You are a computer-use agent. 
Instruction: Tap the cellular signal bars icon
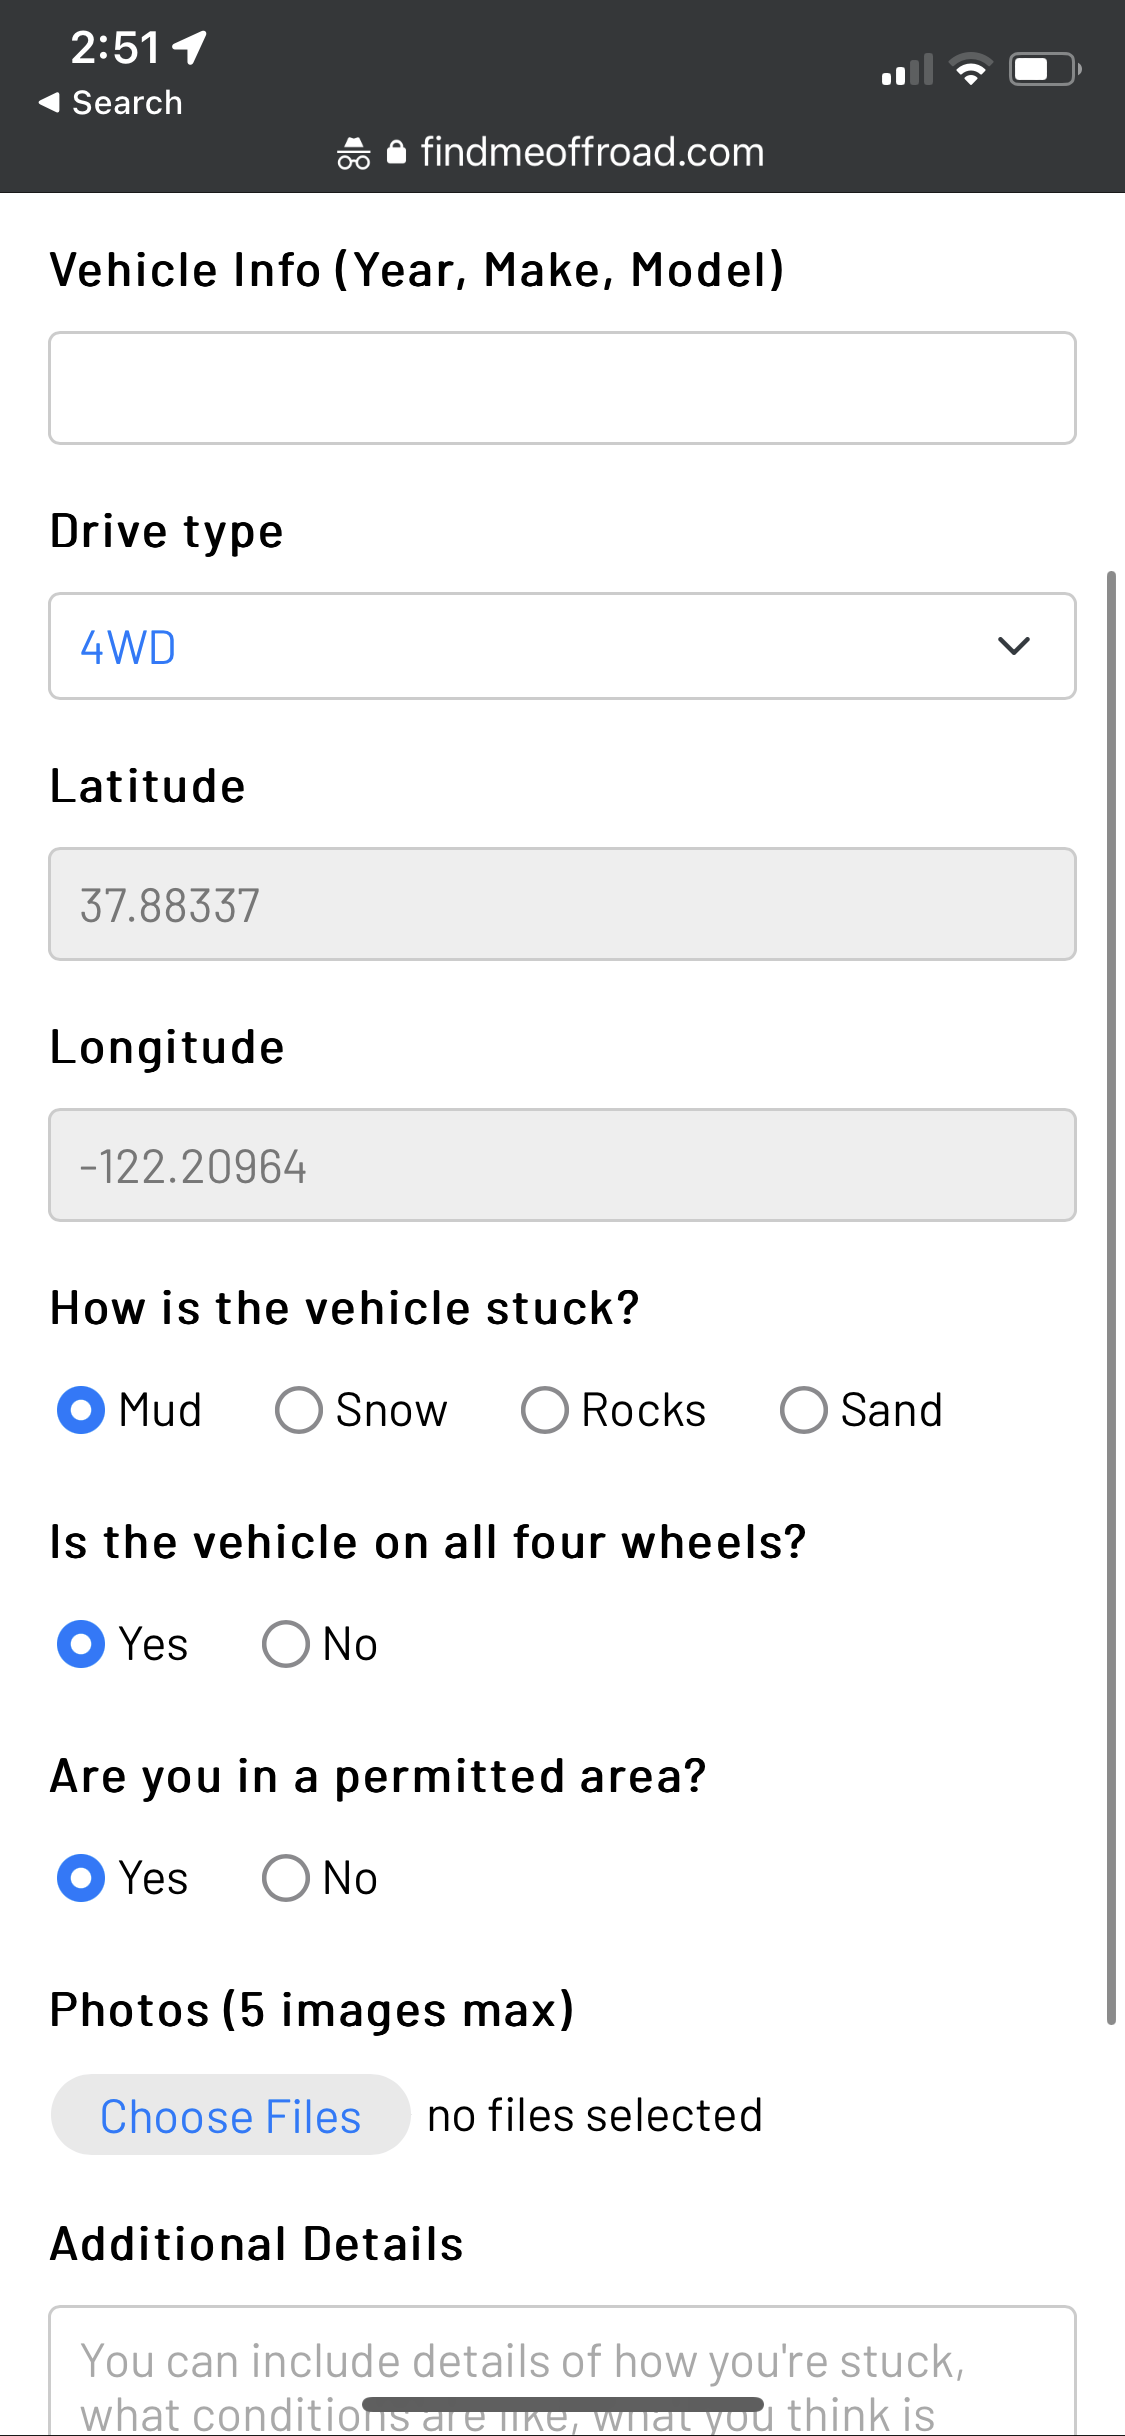pyautogui.click(x=906, y=70)
